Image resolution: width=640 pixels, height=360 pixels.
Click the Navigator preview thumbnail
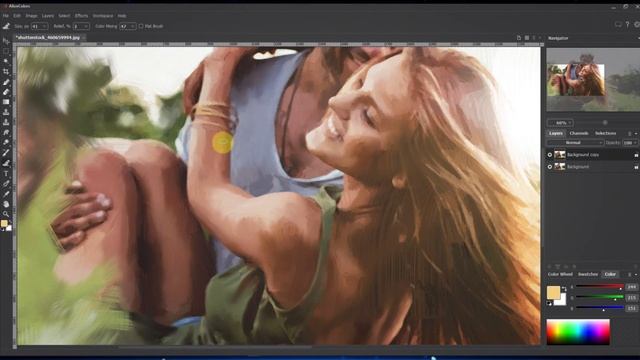pyautogui.click(x=593, y=80)
